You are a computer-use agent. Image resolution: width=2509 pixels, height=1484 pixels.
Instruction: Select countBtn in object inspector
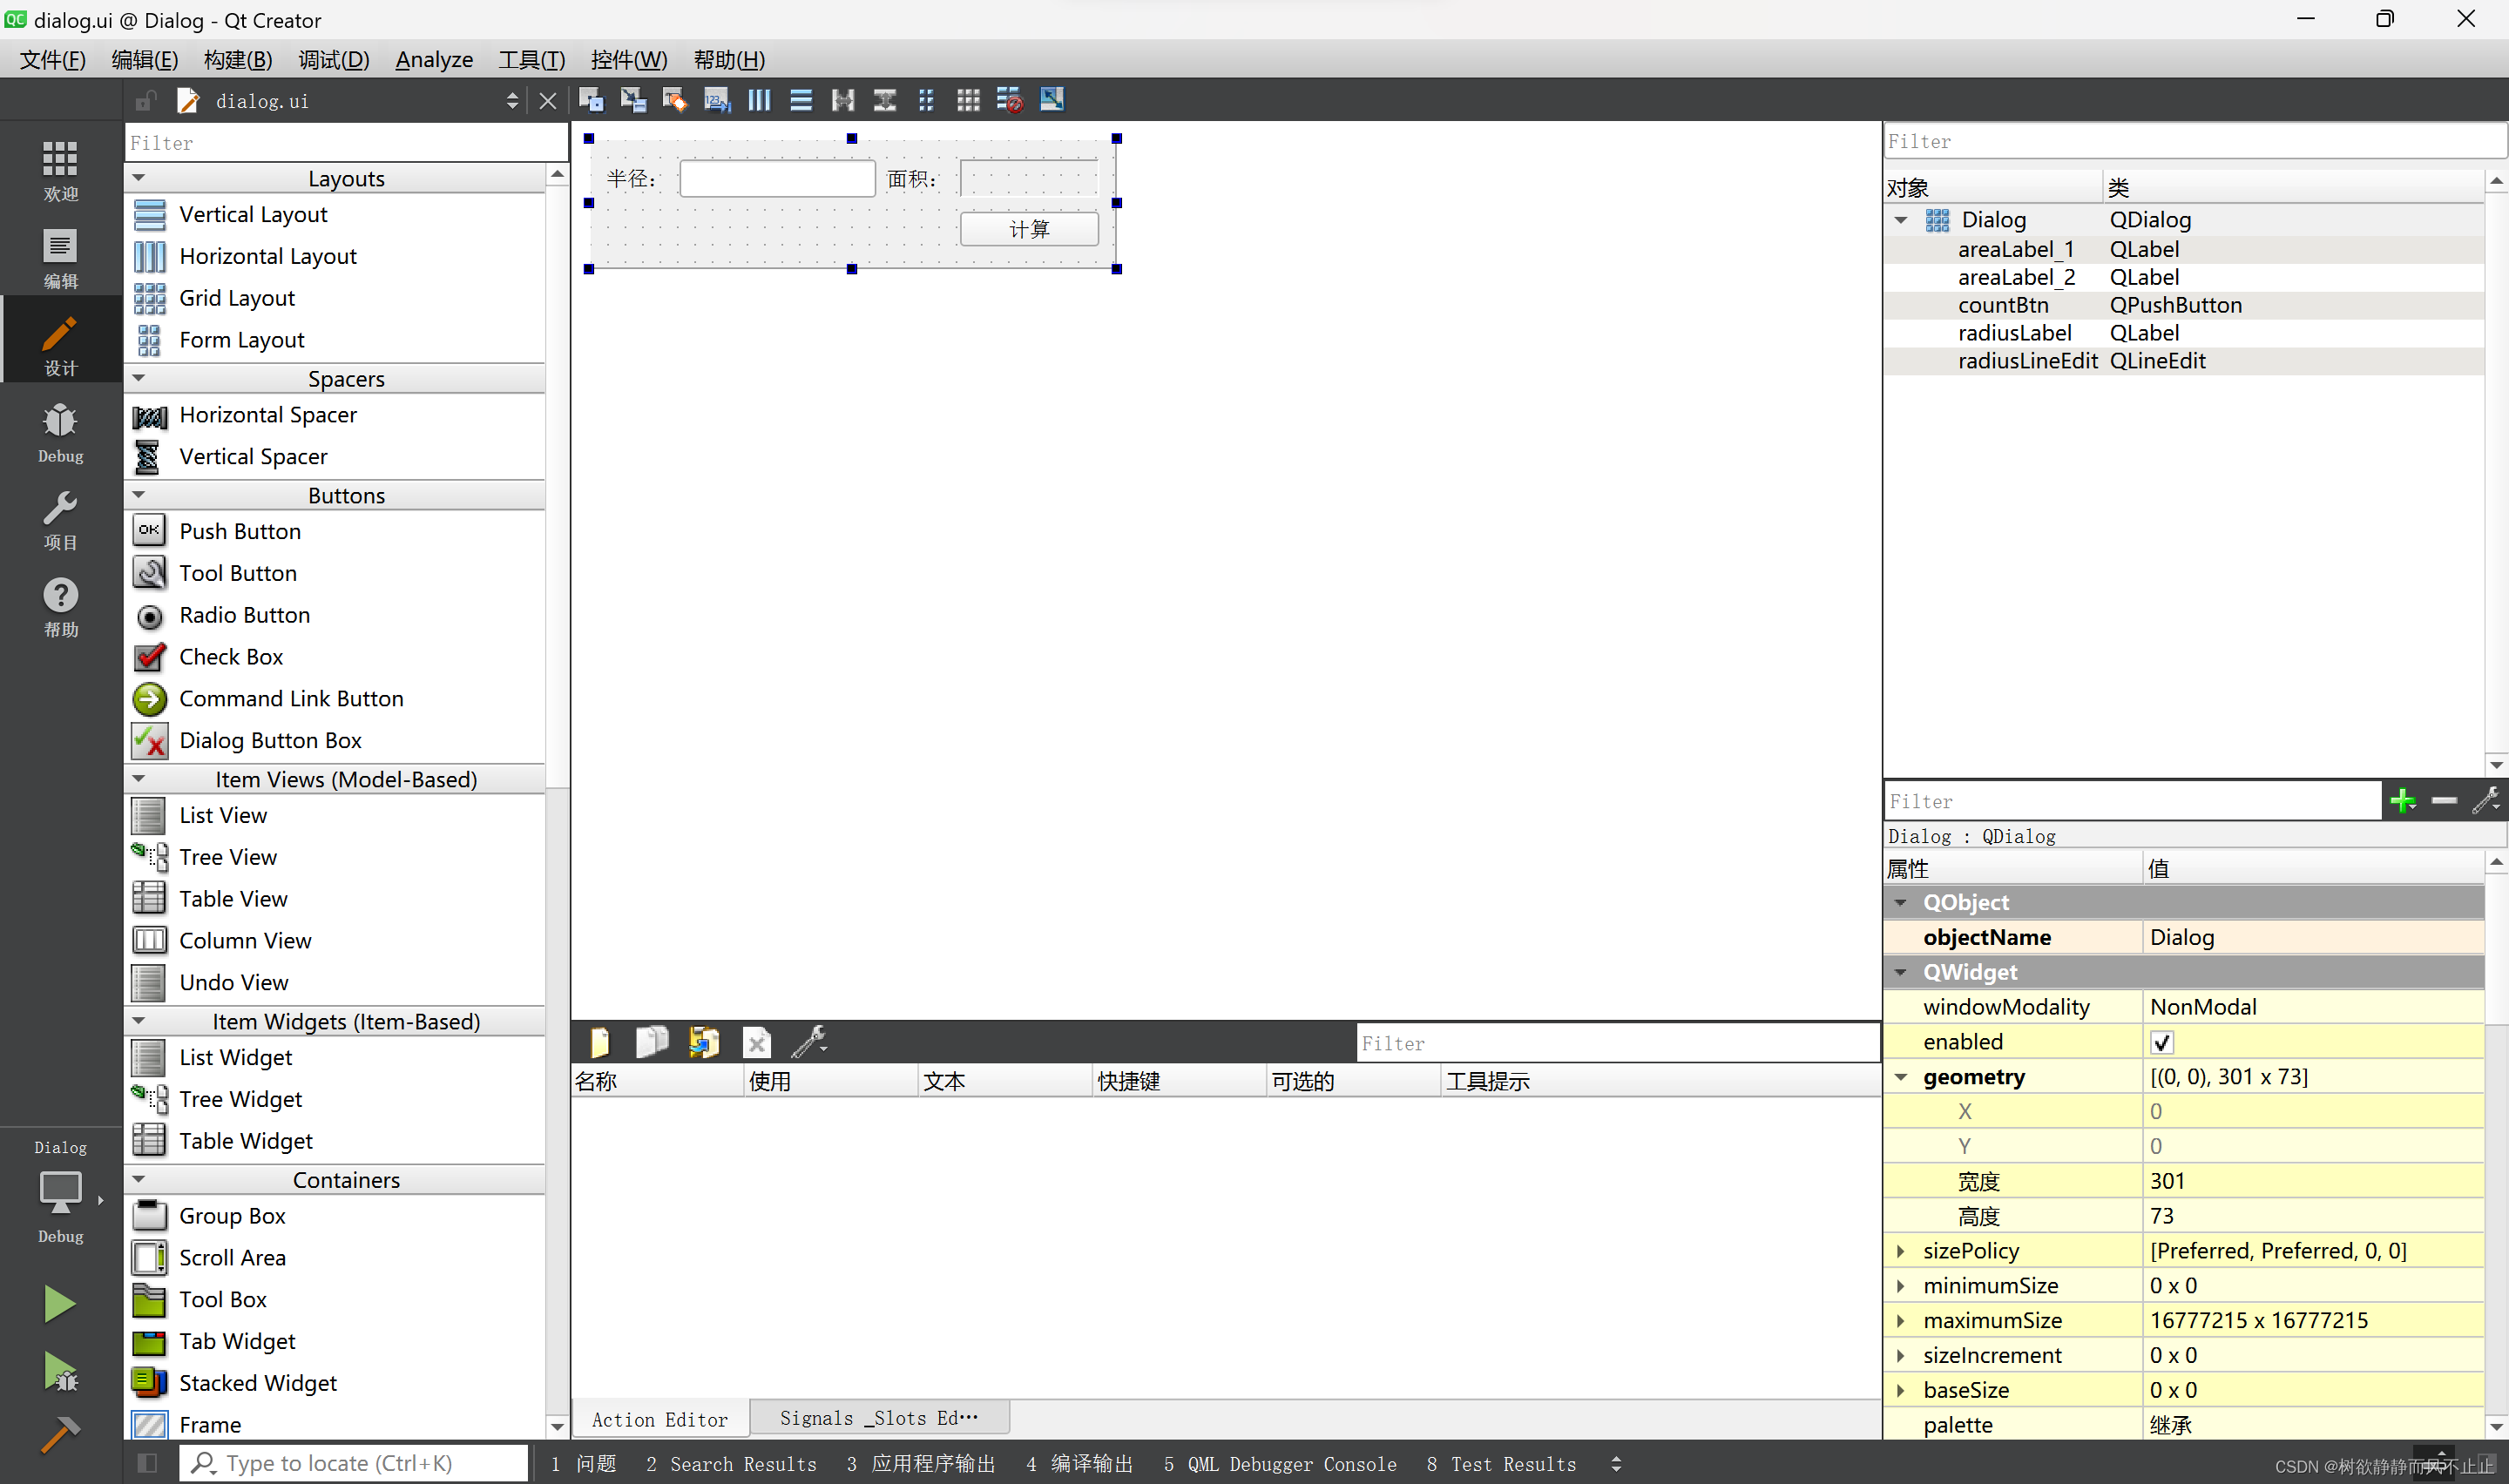[2002, 305]
